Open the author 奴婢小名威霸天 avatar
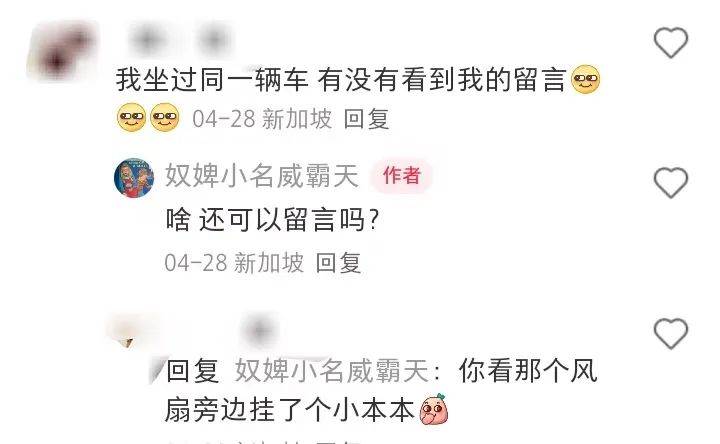 (x=134, y=178)
